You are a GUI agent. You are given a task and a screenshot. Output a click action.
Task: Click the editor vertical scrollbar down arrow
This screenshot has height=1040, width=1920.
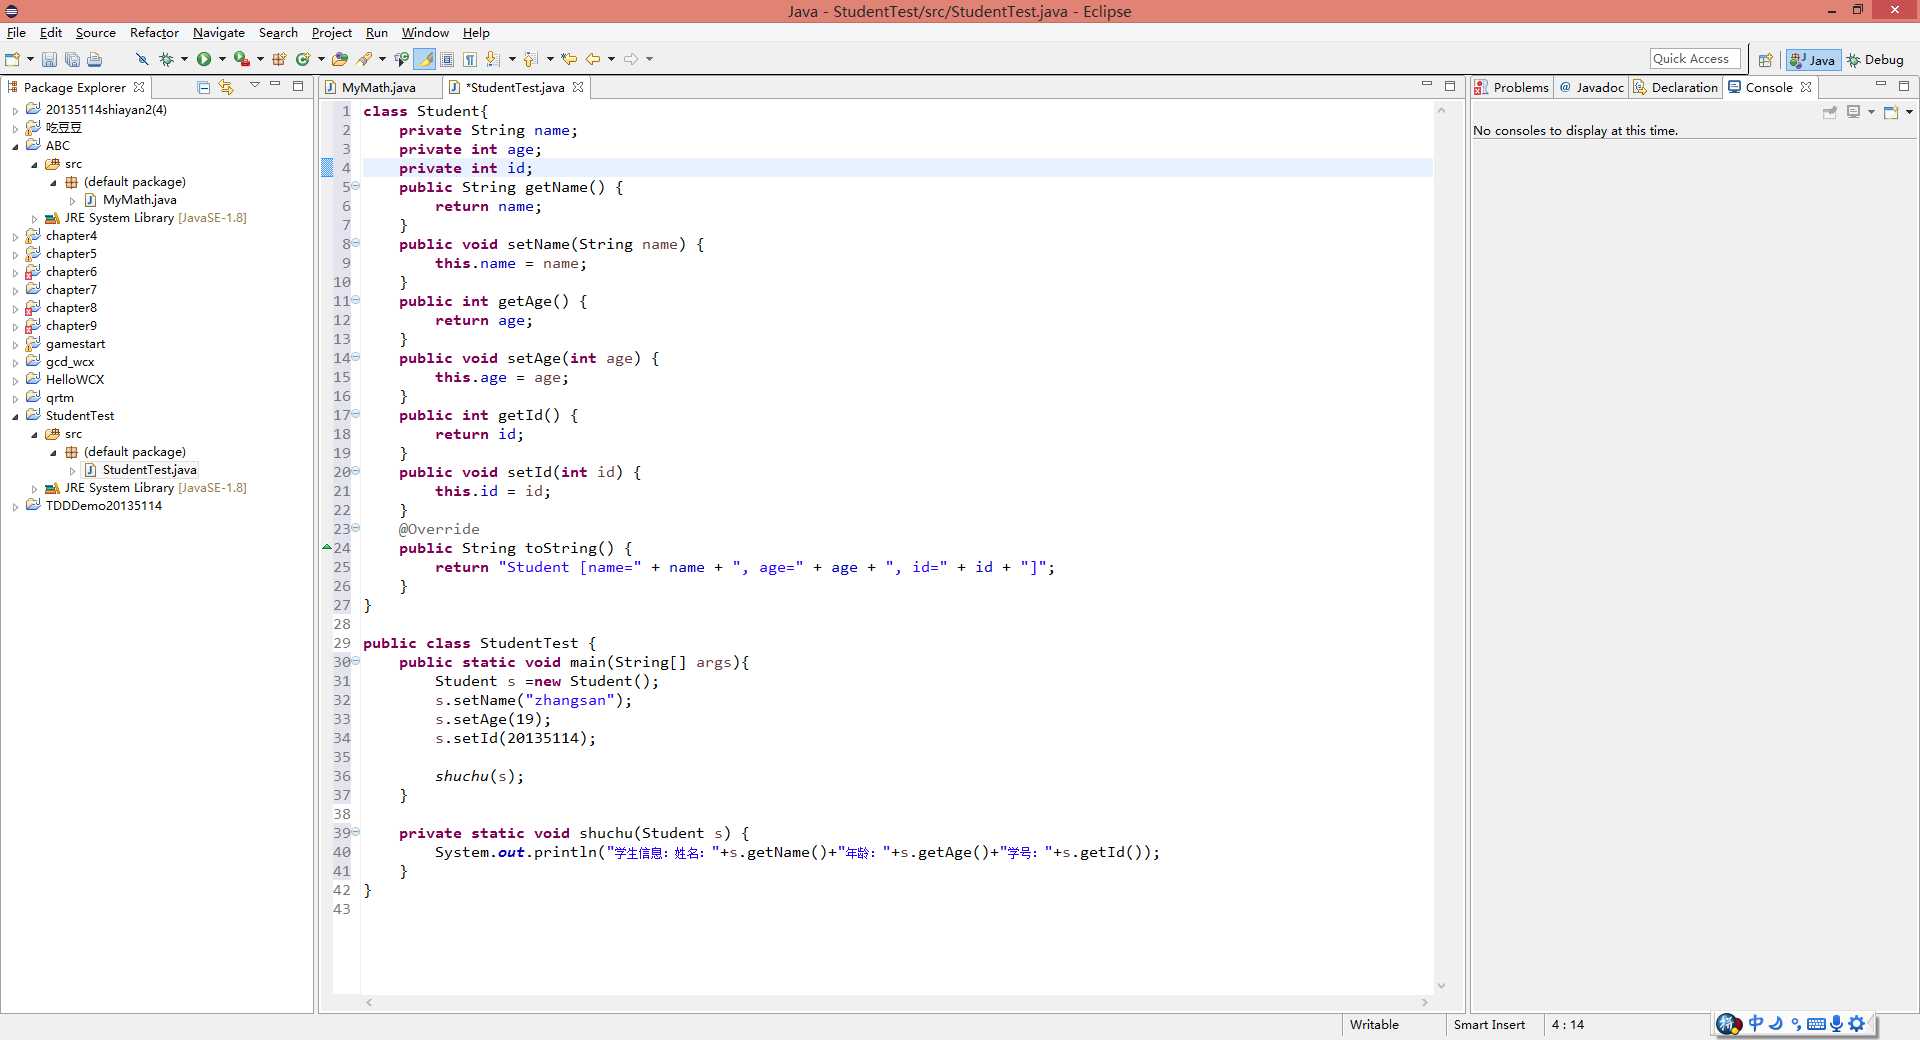(x=1441, y=986)
